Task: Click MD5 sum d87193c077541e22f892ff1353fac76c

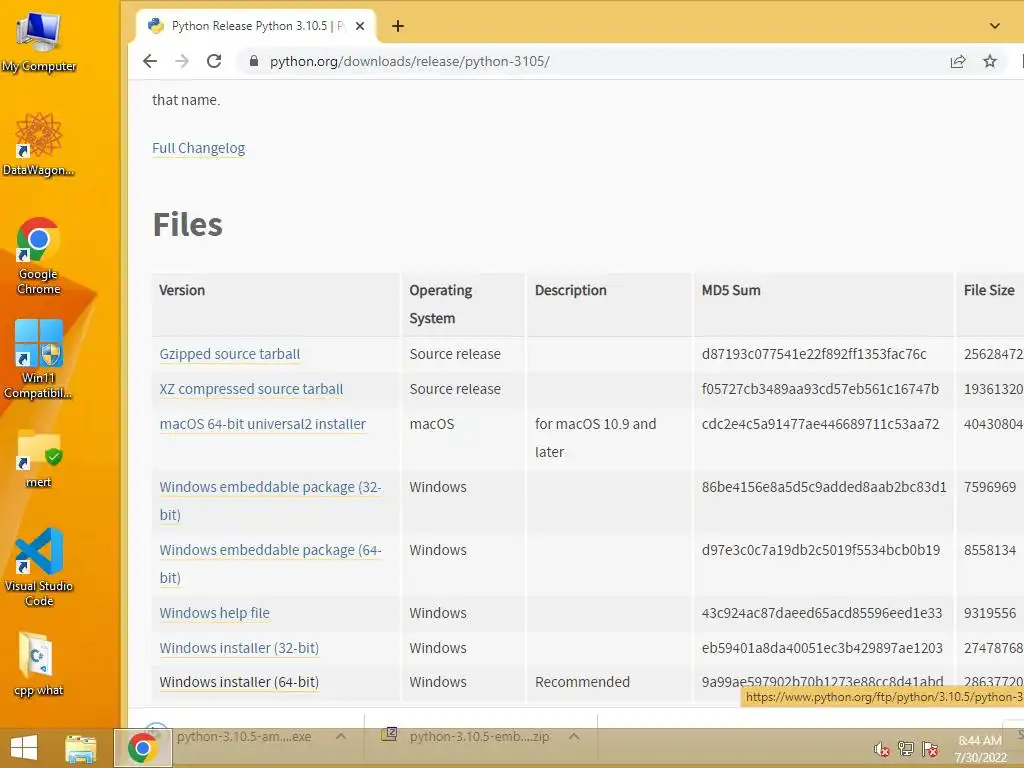Action: [814, 354]
